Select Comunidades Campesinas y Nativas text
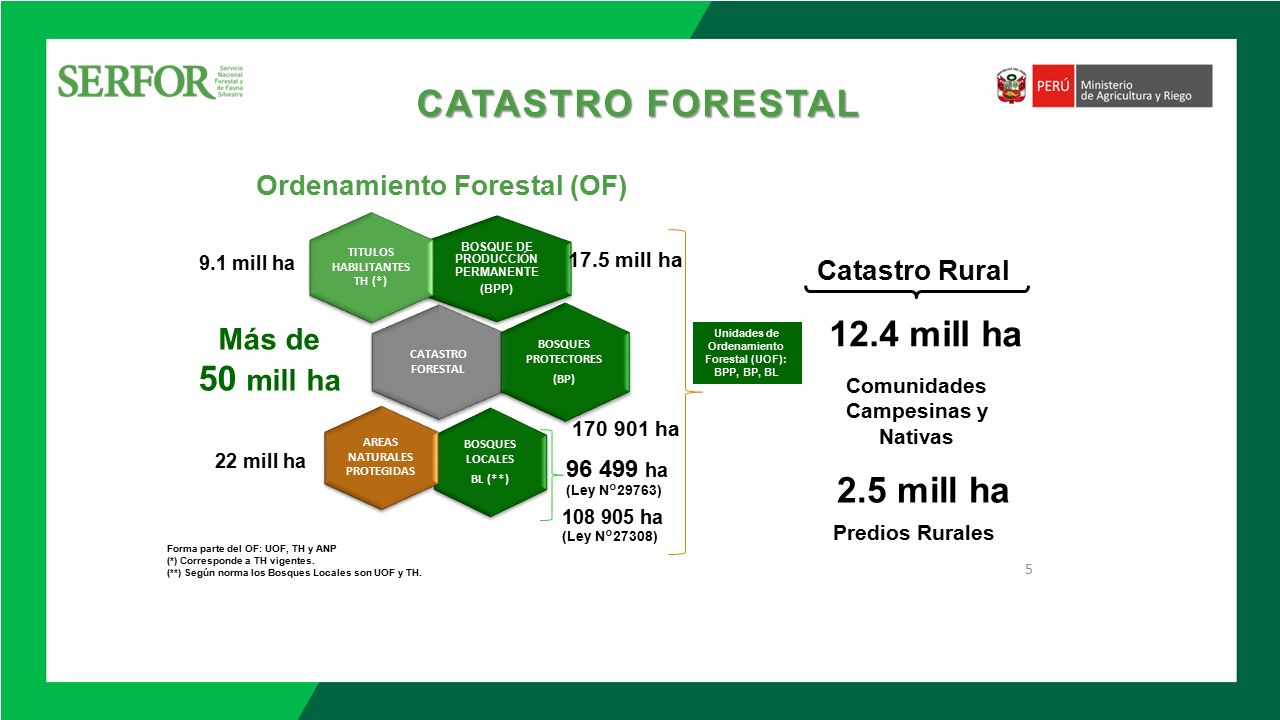This screenshot has height=720, width=1280. coord(916,411)
